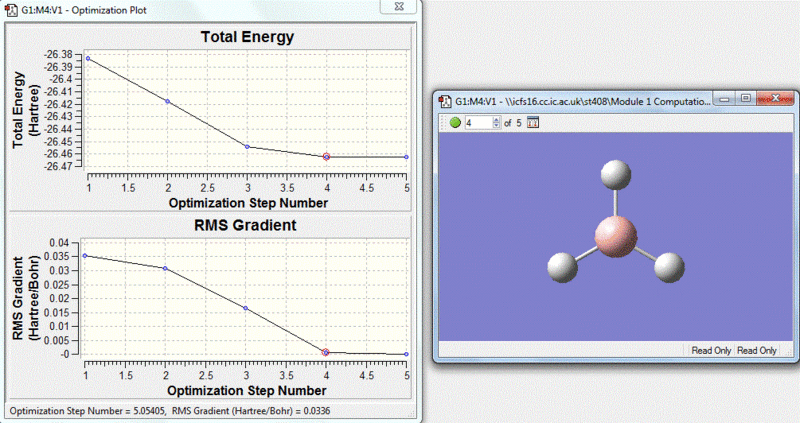The image size is (800, 423).
Task: Decrease frame number with down arrow
Action: point(495,126)
